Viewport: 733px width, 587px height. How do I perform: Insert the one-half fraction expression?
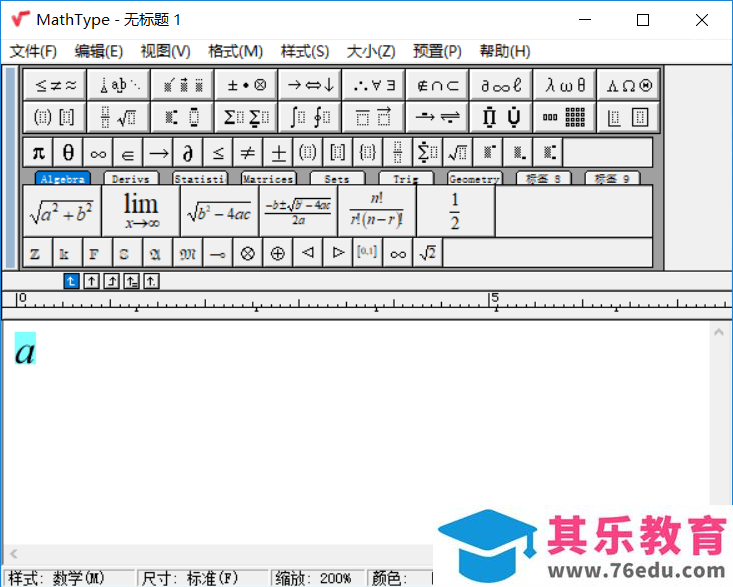click(x=455, y=211)
